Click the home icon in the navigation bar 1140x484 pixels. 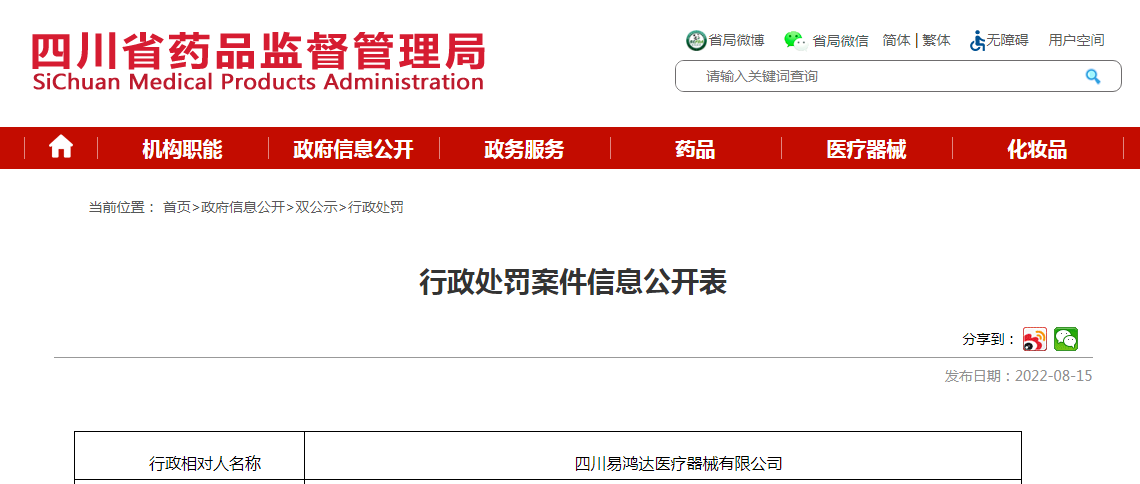[x=61, y=148]
